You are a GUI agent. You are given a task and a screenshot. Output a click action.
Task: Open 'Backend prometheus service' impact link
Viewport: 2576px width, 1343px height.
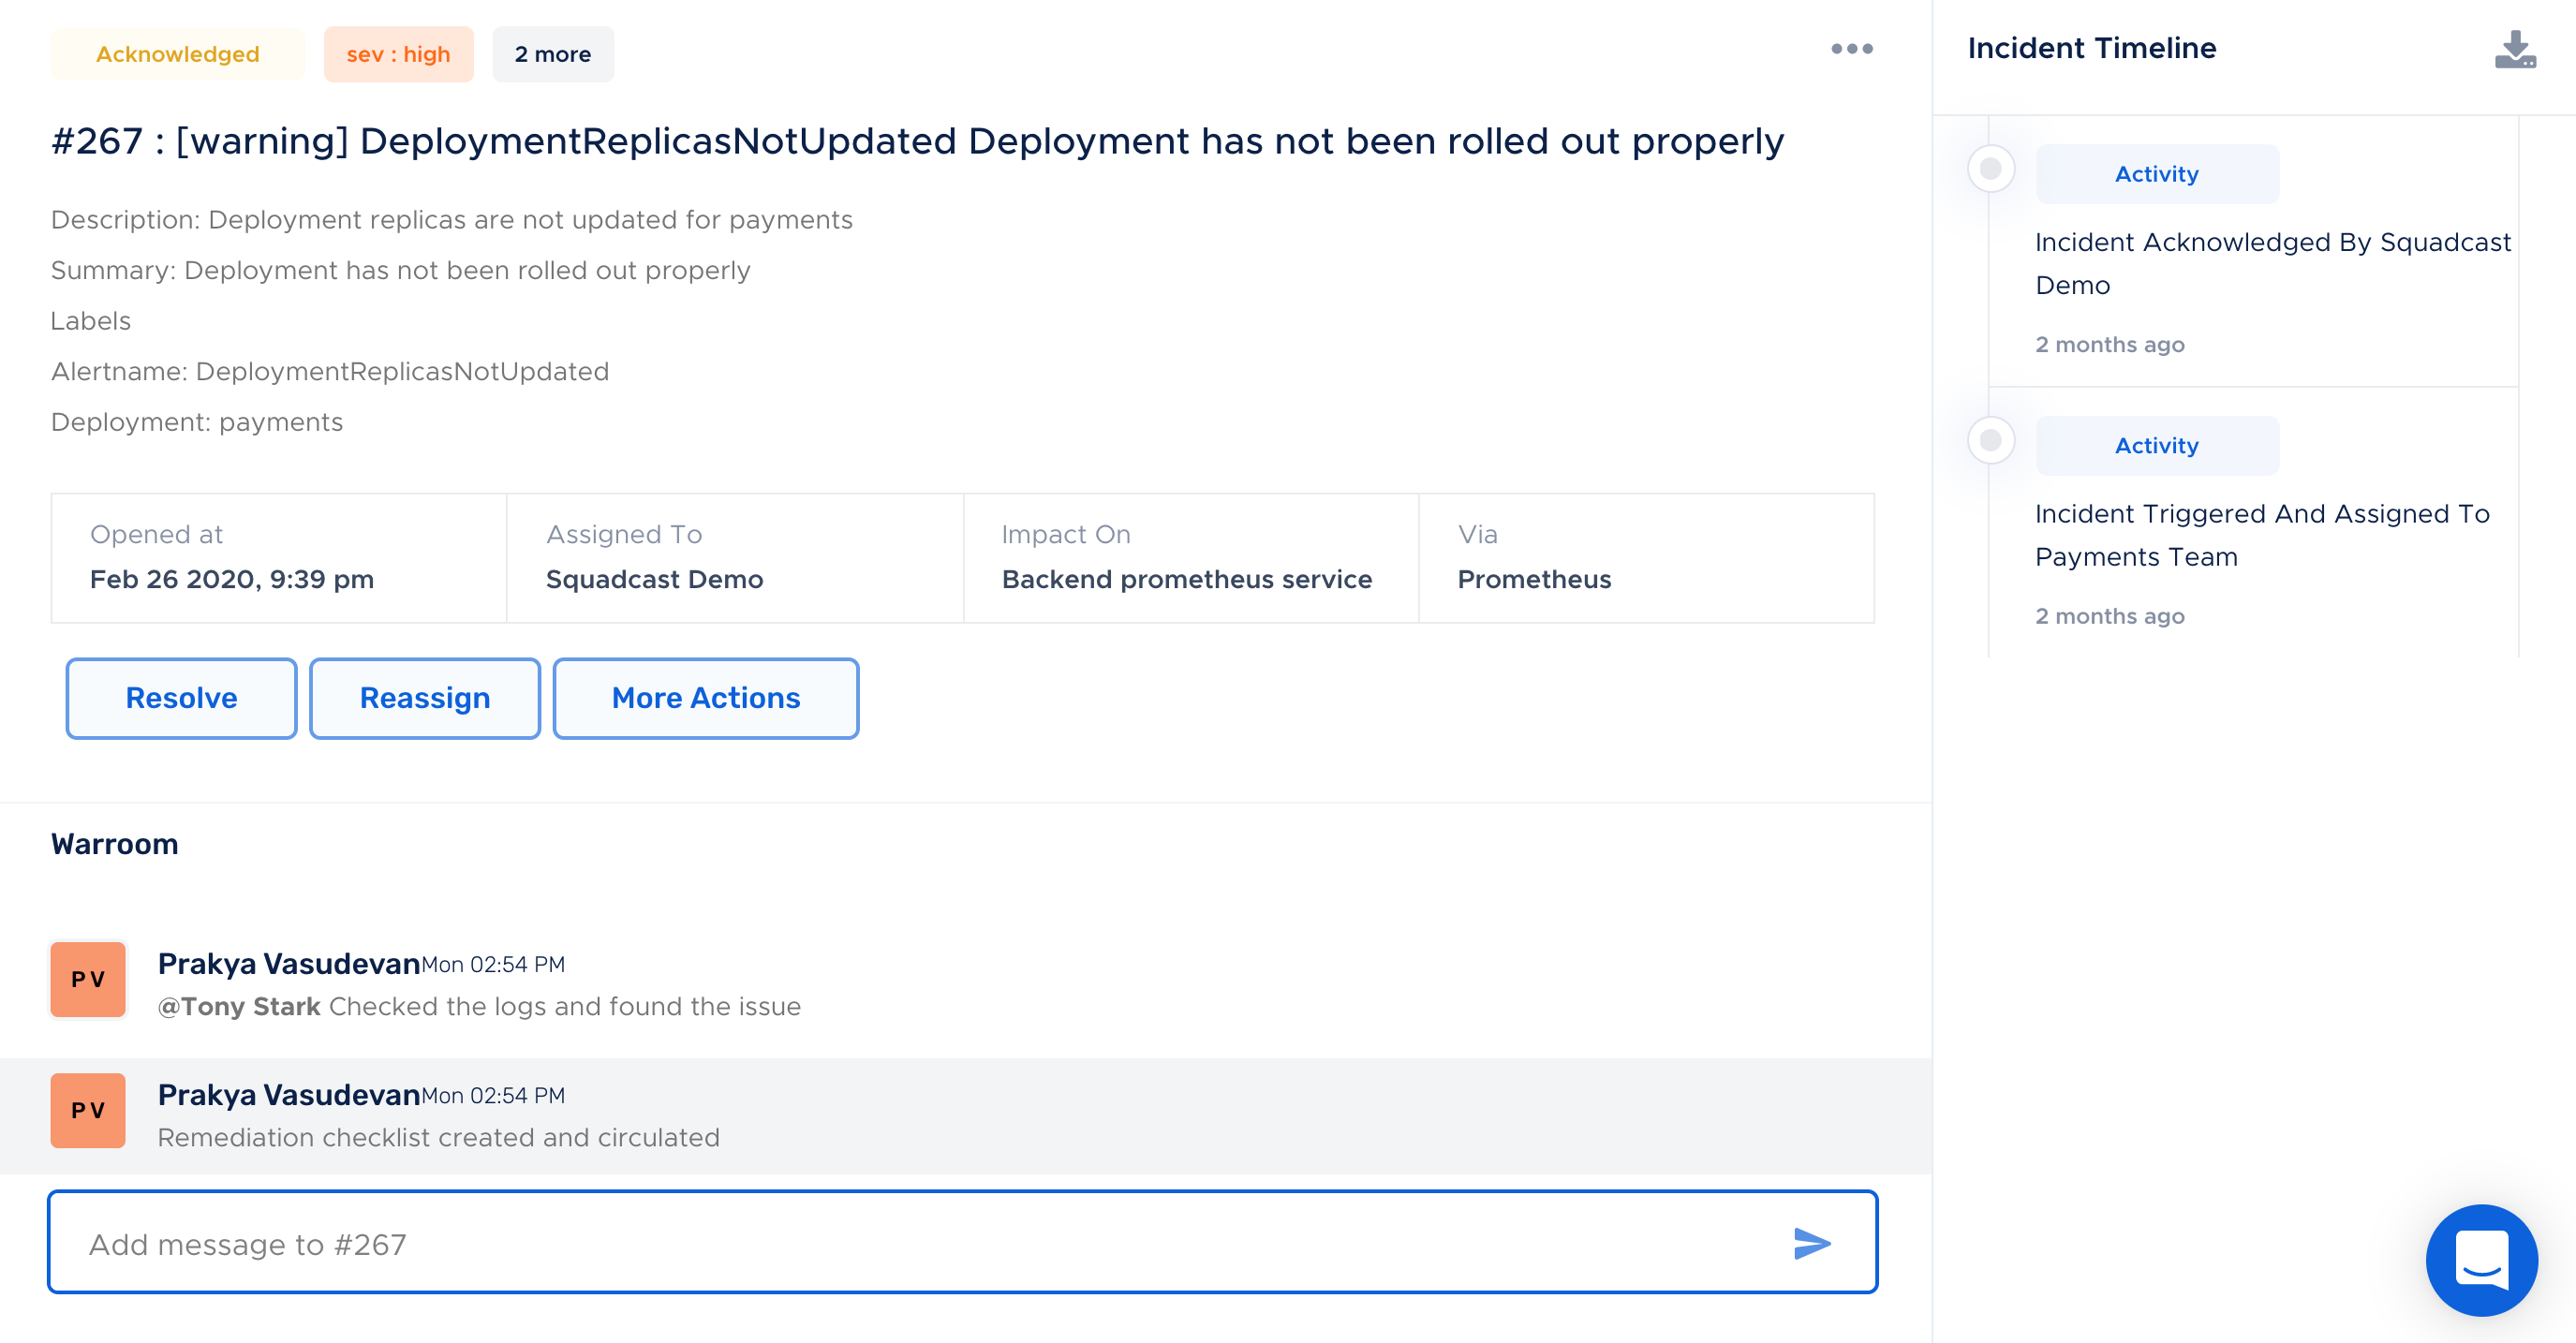click(1186, 579)
